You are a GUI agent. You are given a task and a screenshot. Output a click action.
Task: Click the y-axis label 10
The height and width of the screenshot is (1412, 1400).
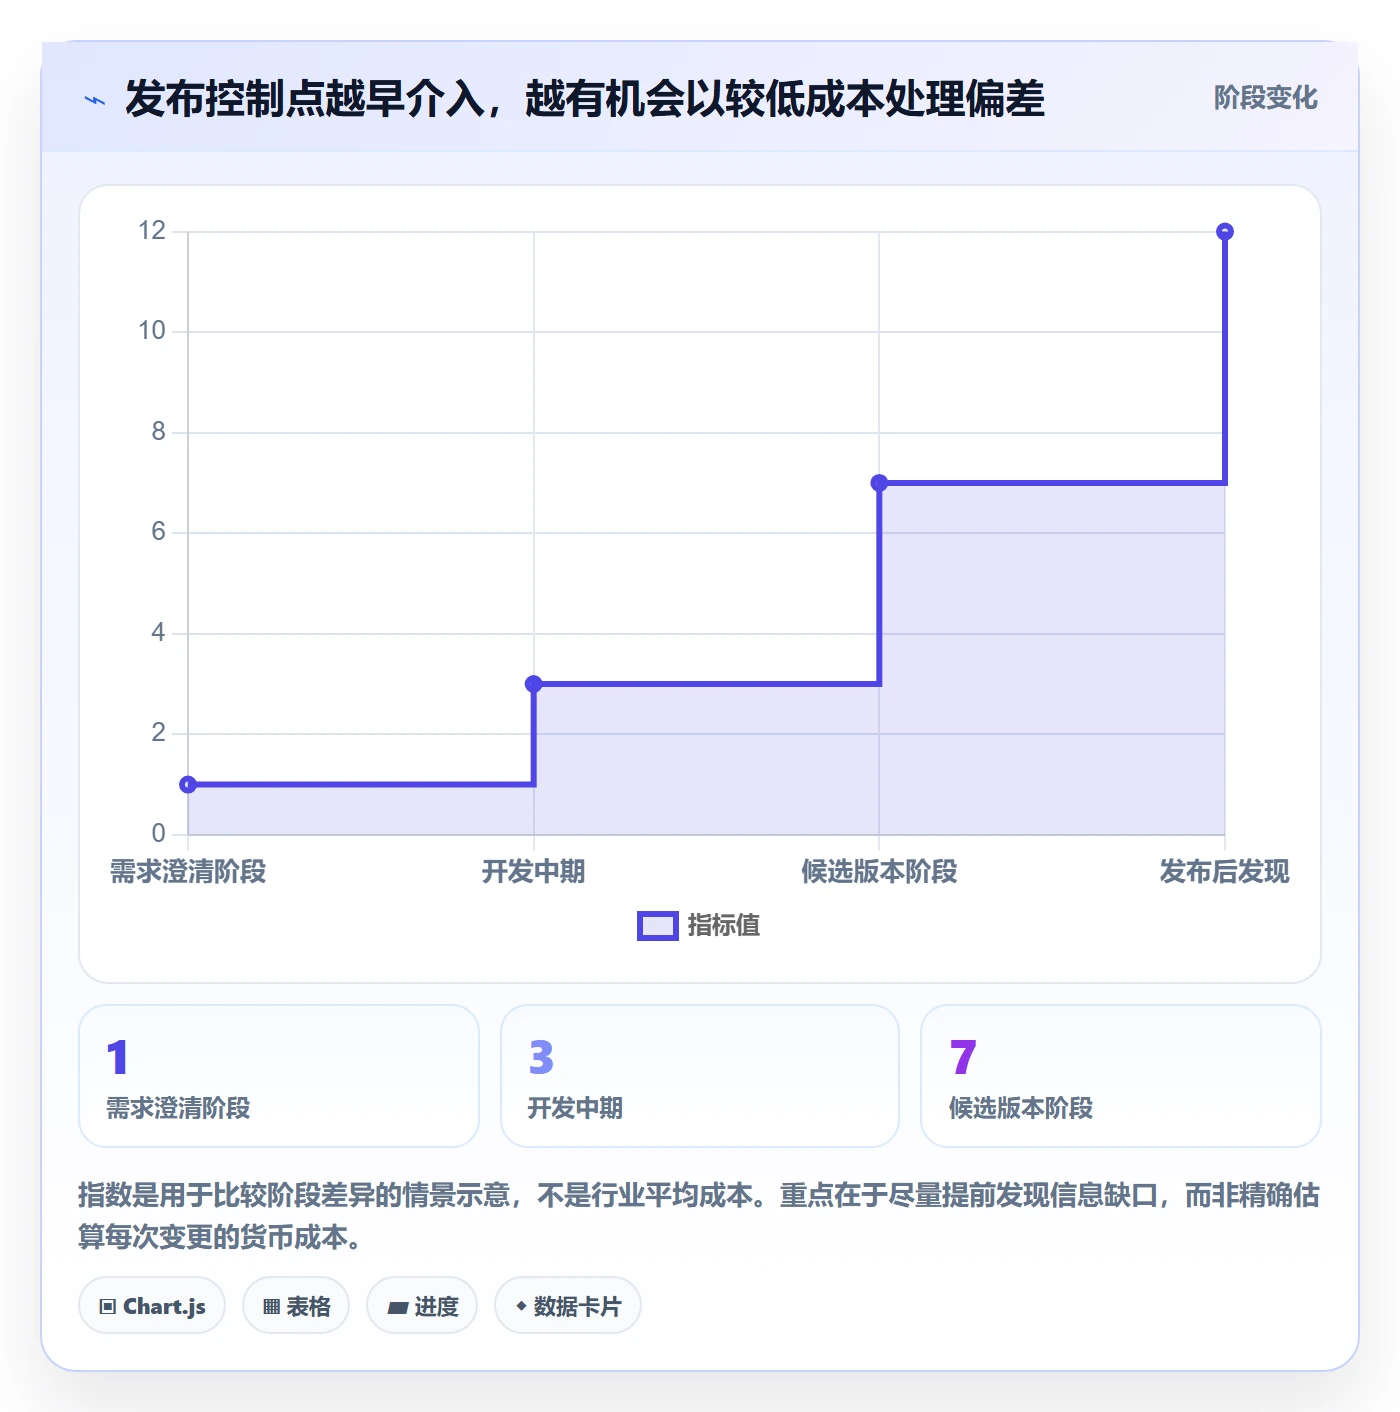[x=152, y=331]
